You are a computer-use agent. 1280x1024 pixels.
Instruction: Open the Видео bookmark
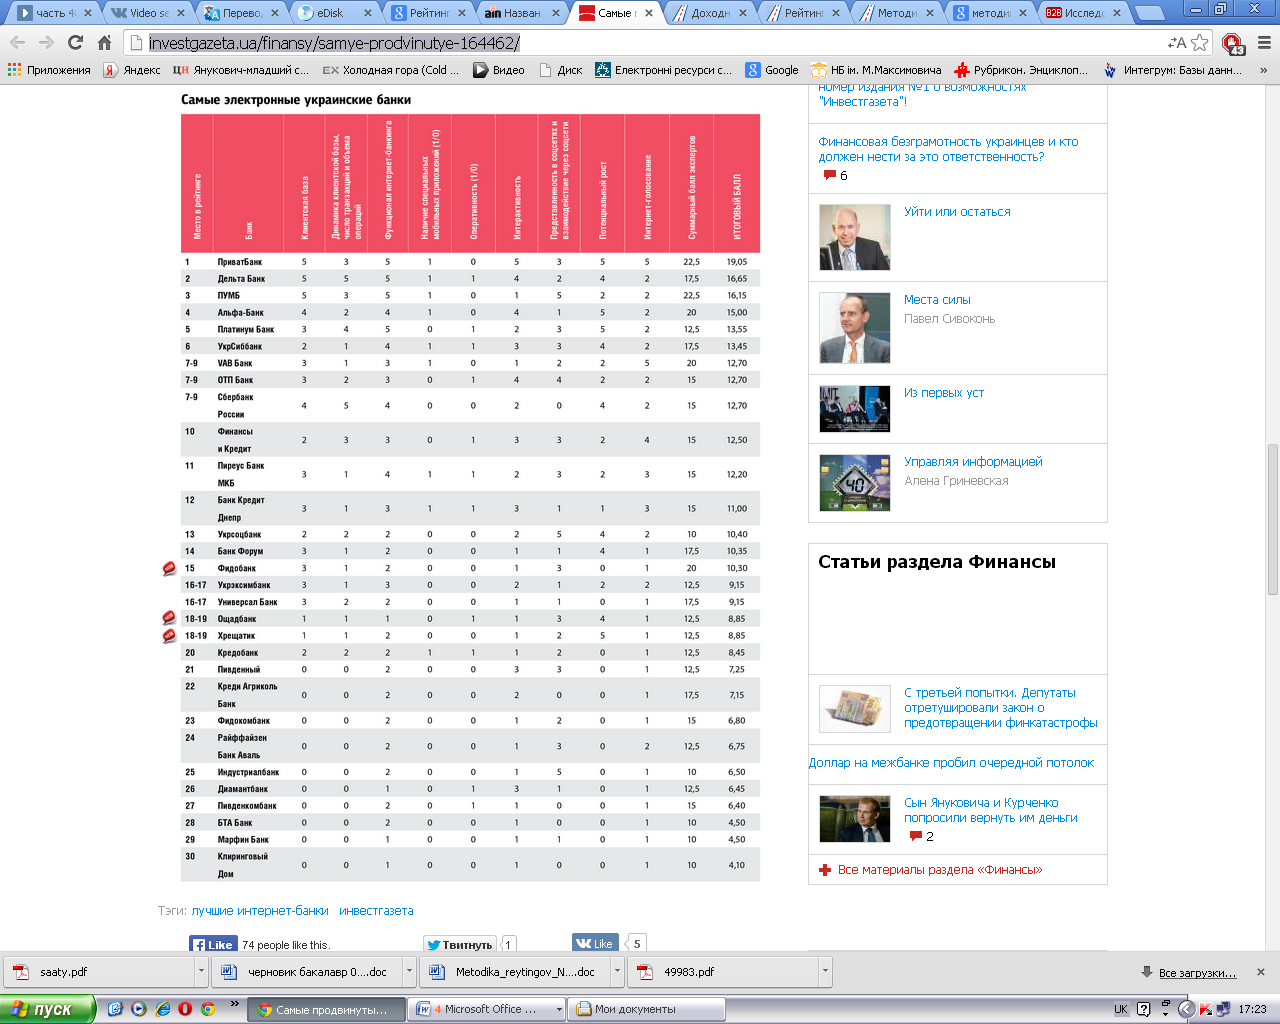[x=499, y=70]
